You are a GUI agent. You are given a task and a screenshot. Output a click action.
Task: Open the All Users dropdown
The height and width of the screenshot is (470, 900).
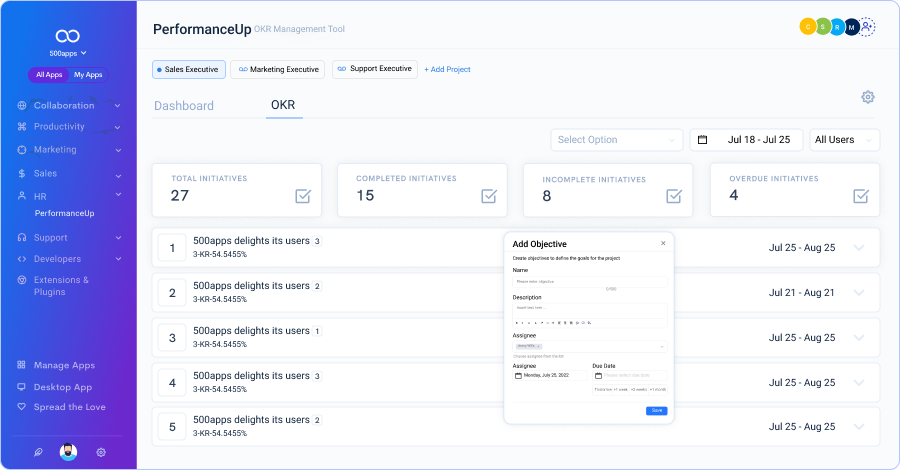[844, 140]
